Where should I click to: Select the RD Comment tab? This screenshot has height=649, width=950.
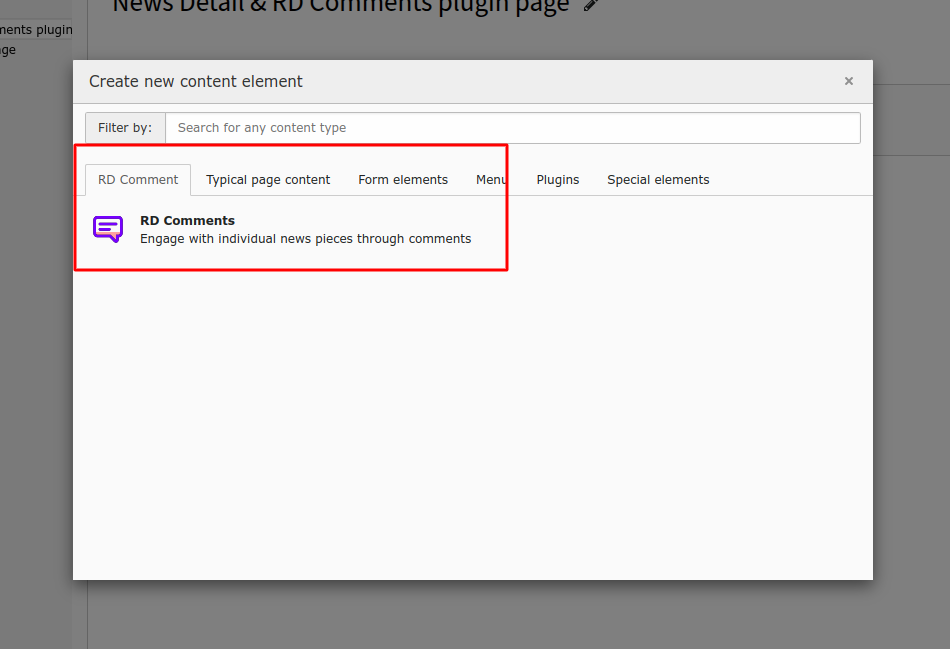coord(137,179)
